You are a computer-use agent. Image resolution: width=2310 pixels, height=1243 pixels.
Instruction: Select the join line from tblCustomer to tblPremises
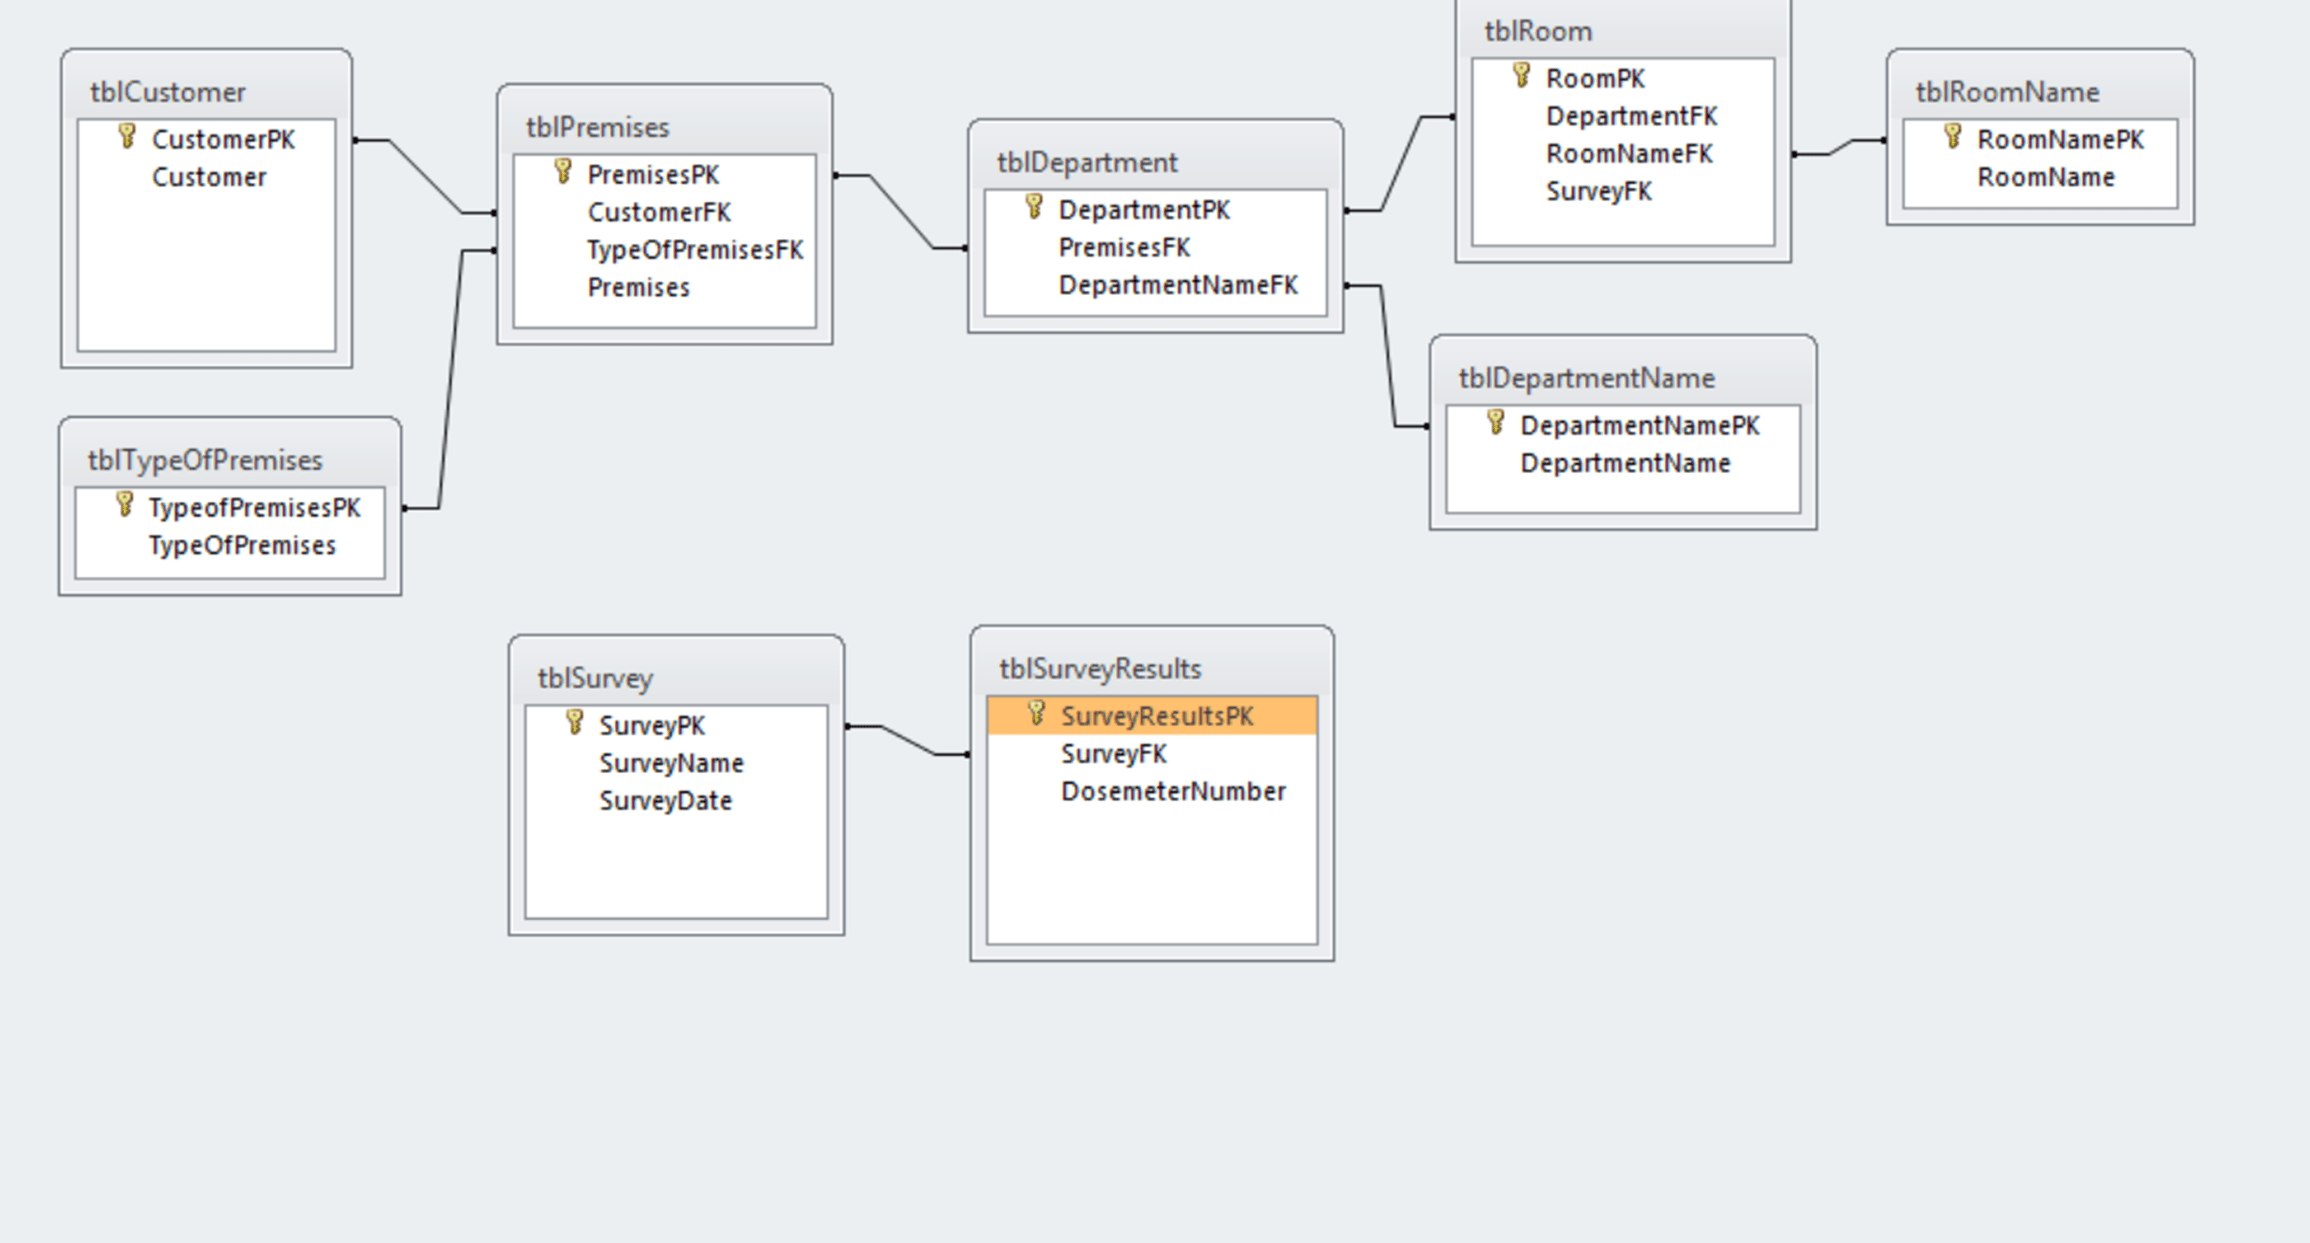425,176
